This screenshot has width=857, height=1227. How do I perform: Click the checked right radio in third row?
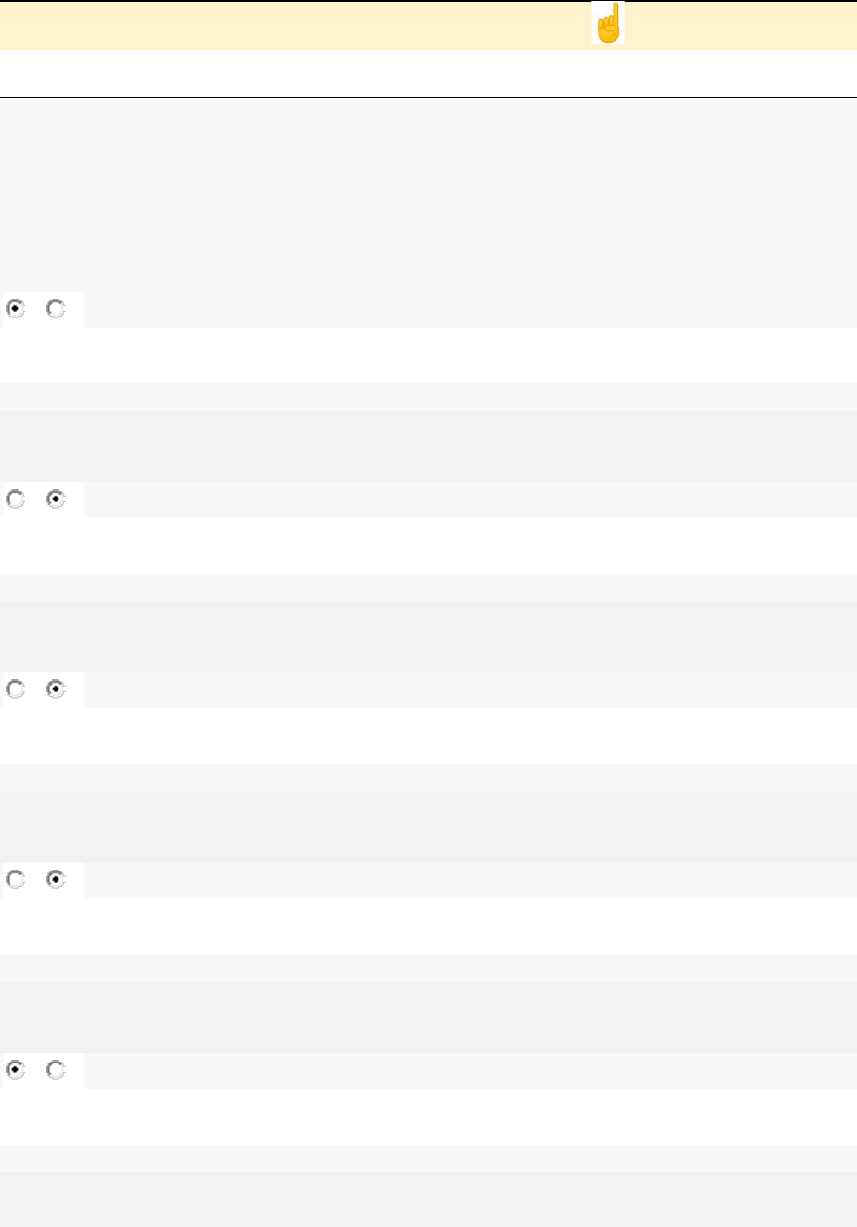coord(56,690)
